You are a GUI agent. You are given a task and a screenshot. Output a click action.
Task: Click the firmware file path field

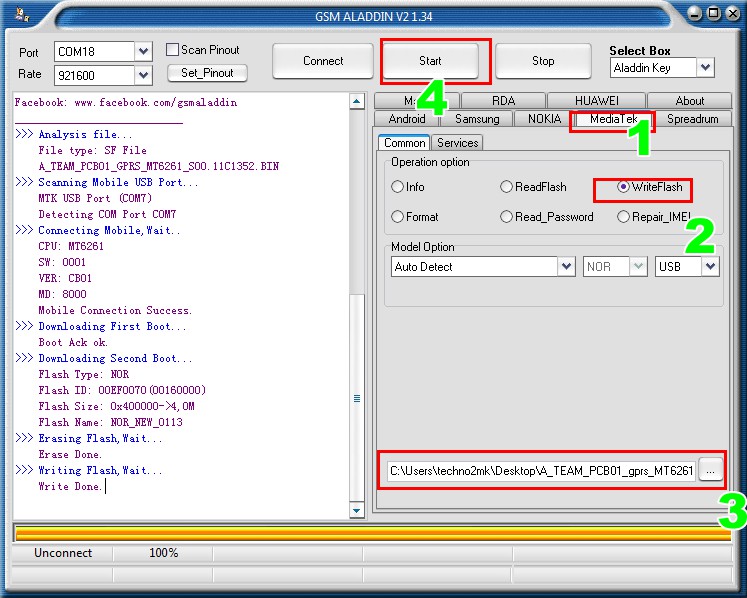pyautogui.click(x=540, y=470)
